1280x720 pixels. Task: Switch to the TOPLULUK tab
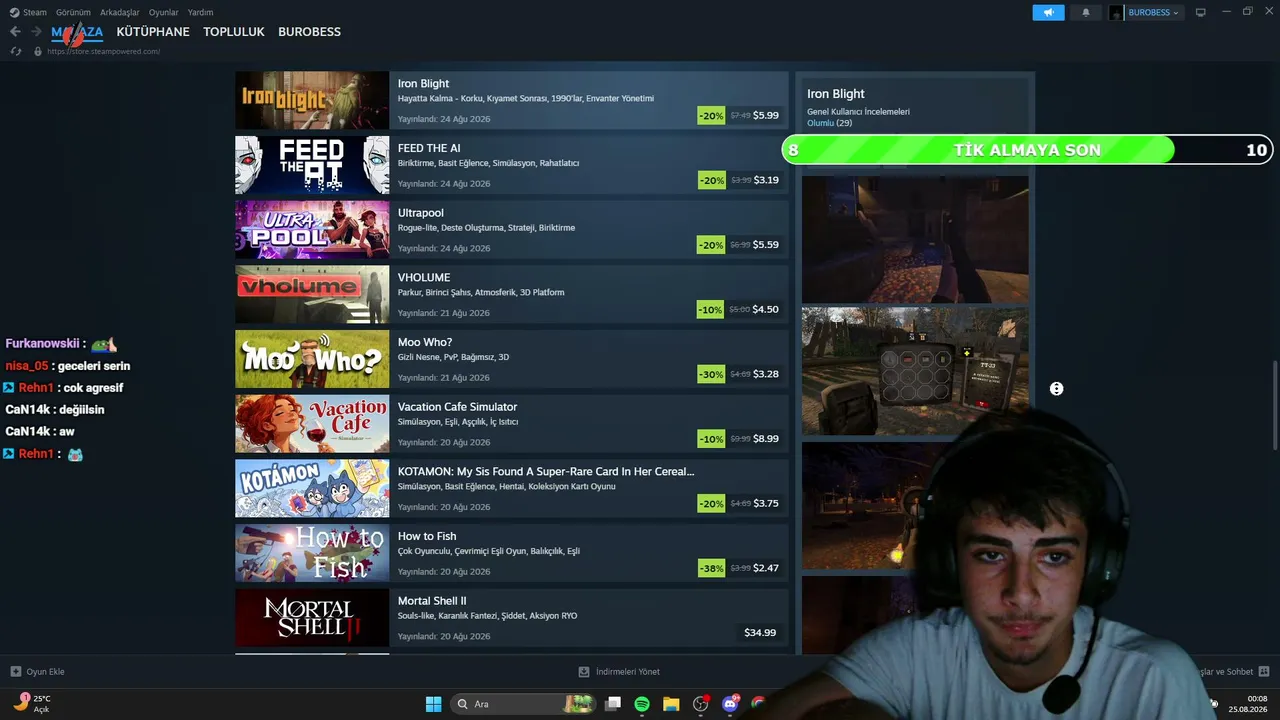234,32
